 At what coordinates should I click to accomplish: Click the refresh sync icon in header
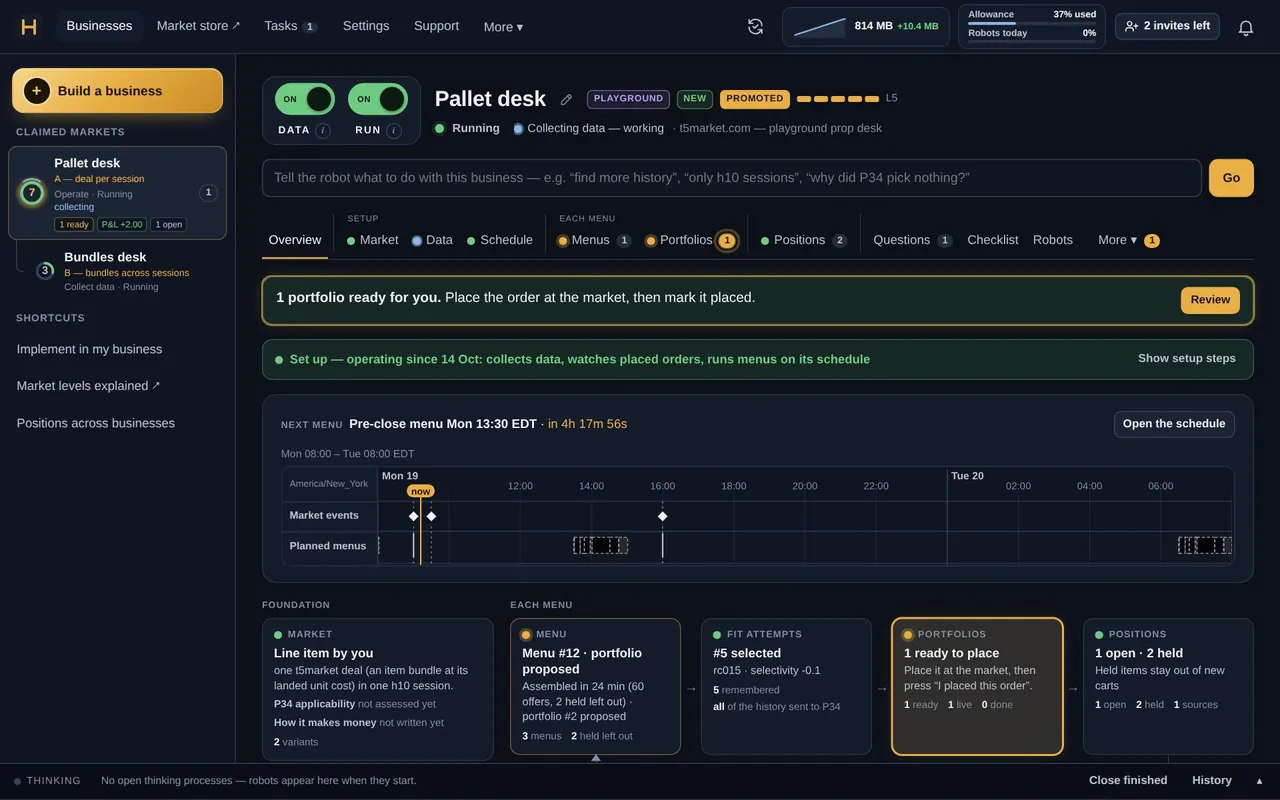756,27
